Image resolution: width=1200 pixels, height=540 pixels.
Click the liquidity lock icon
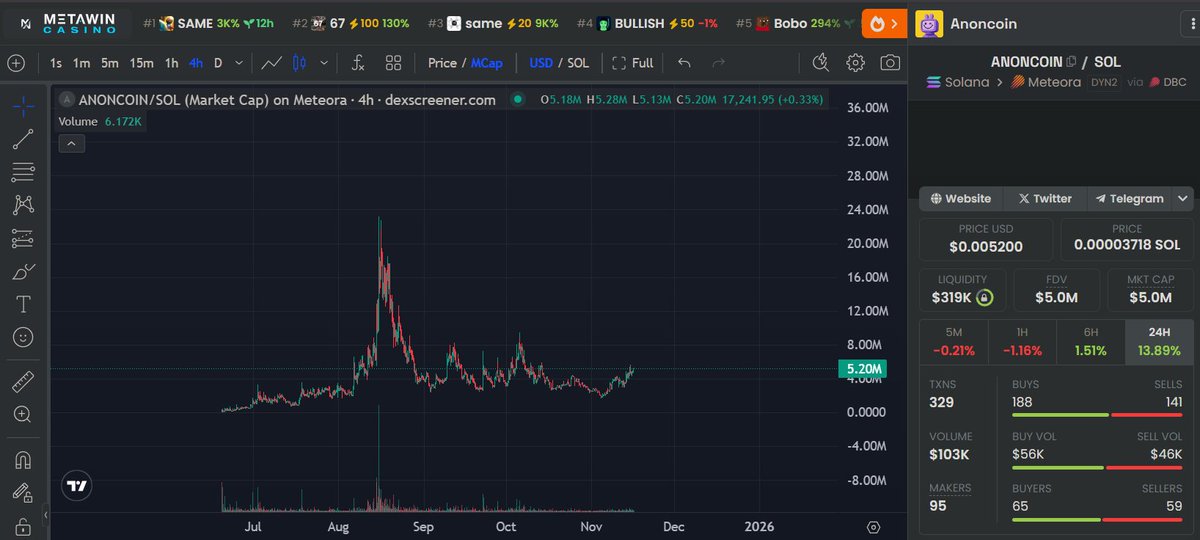pos(984,297)
